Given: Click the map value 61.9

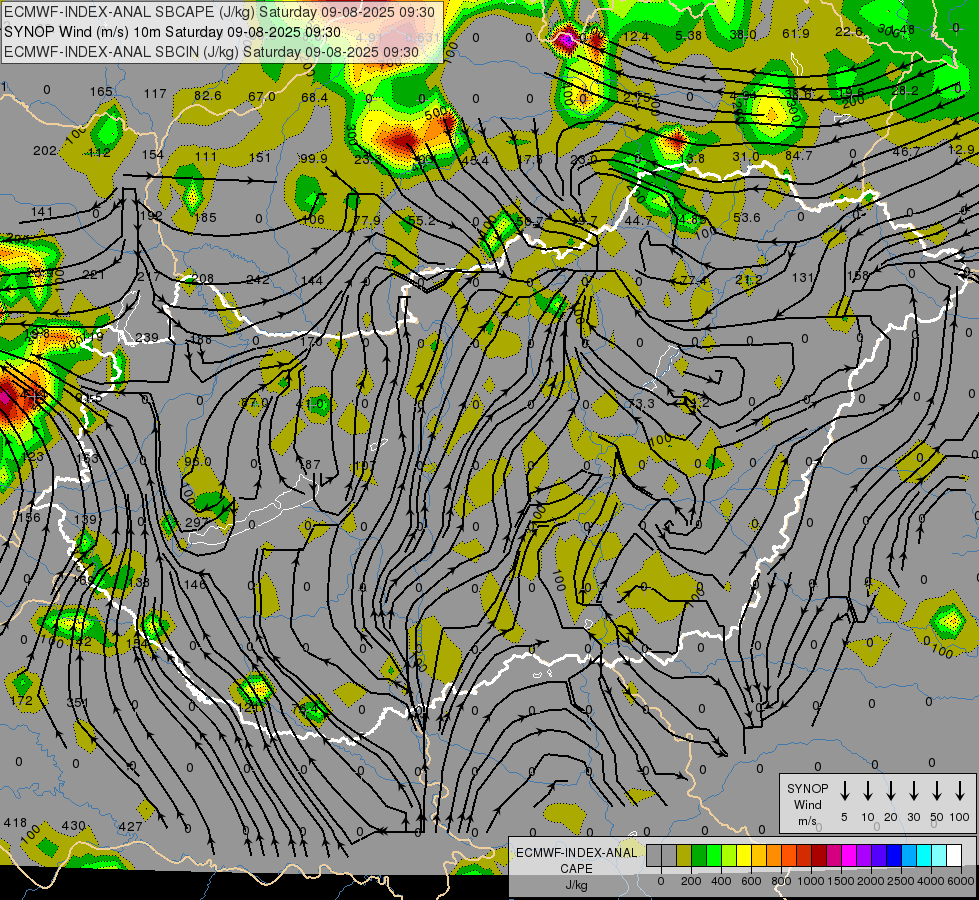Looking at the screenshot, I should point(795,33).
